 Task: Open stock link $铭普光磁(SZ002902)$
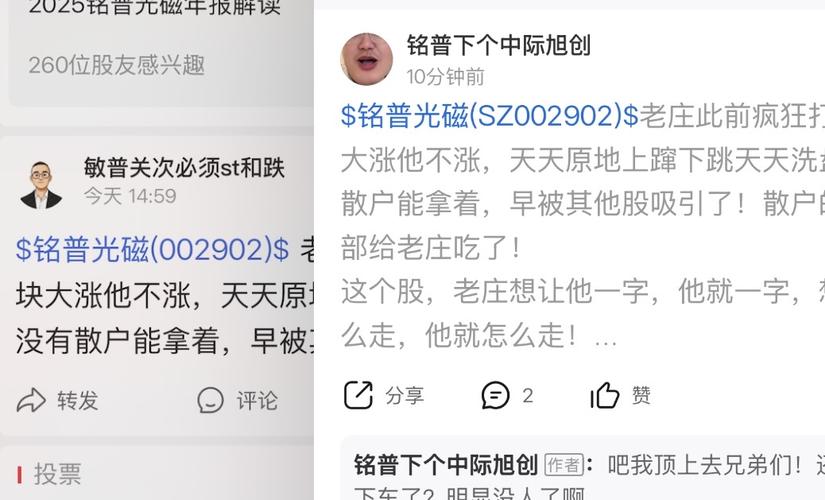coord(489,115)
